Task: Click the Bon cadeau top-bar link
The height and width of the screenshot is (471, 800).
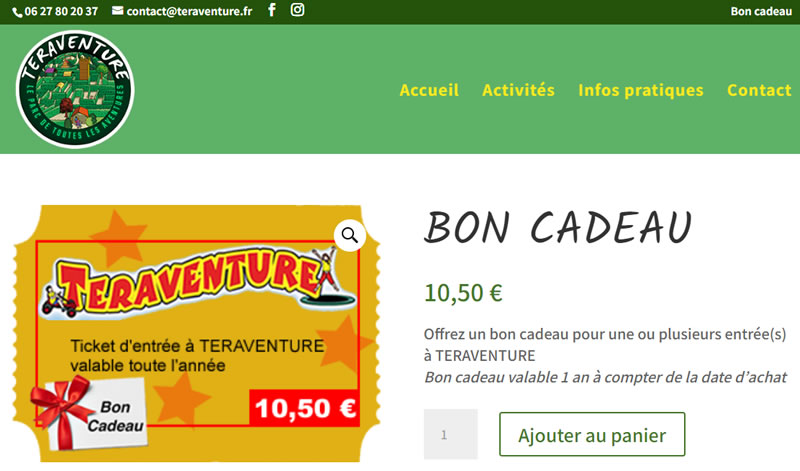Action: (x=761, y=11)
